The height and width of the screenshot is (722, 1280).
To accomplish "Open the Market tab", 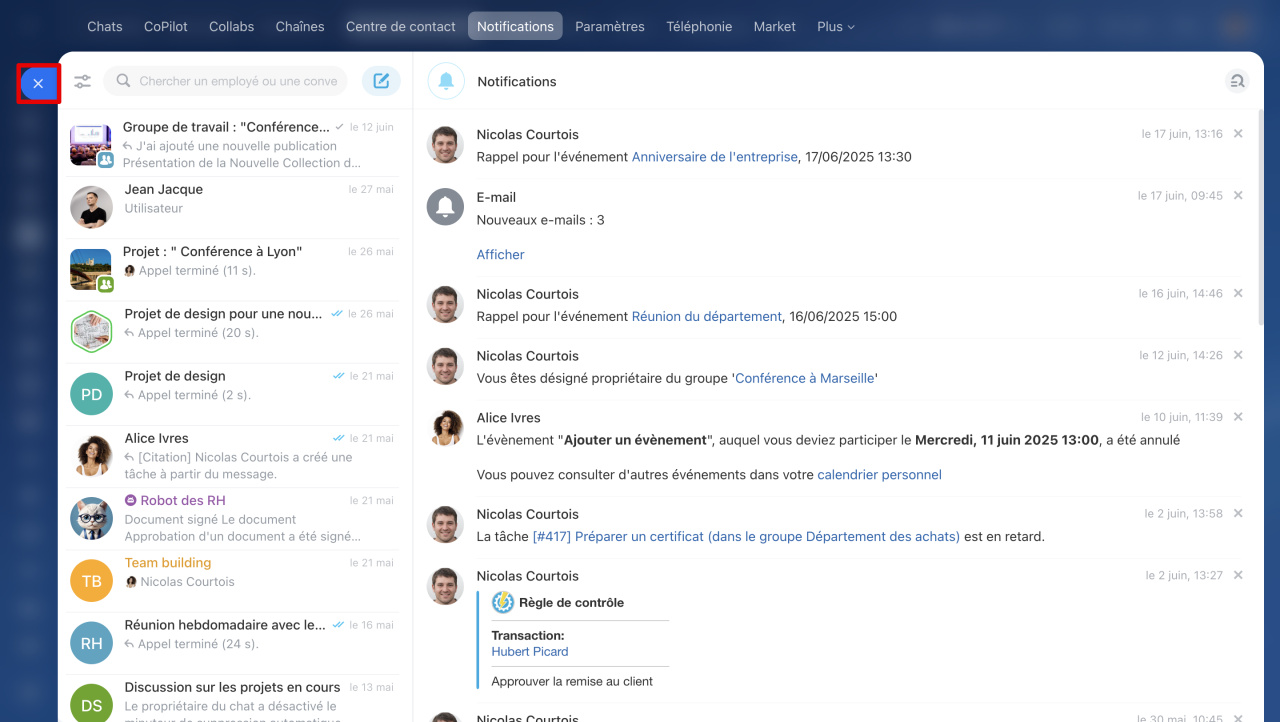I will click(775, 26).
